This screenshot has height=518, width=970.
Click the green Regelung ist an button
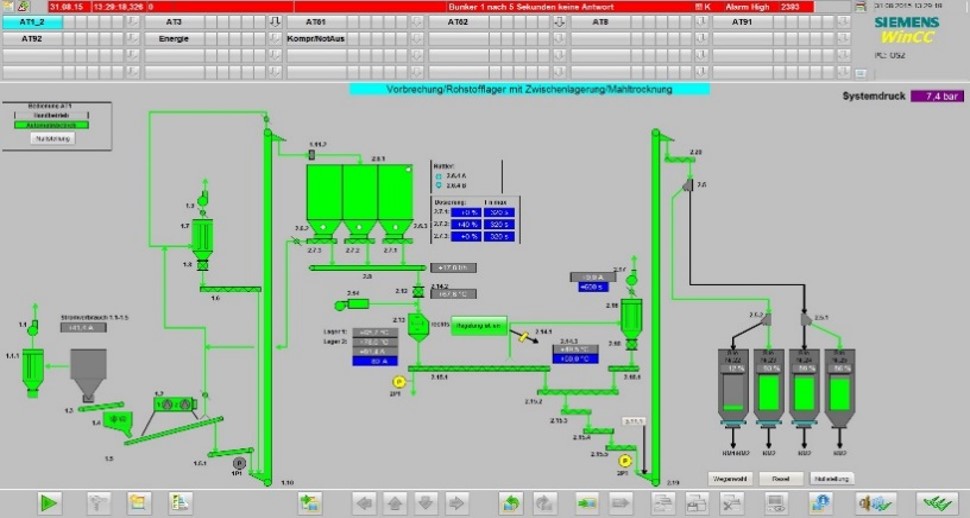479,326
